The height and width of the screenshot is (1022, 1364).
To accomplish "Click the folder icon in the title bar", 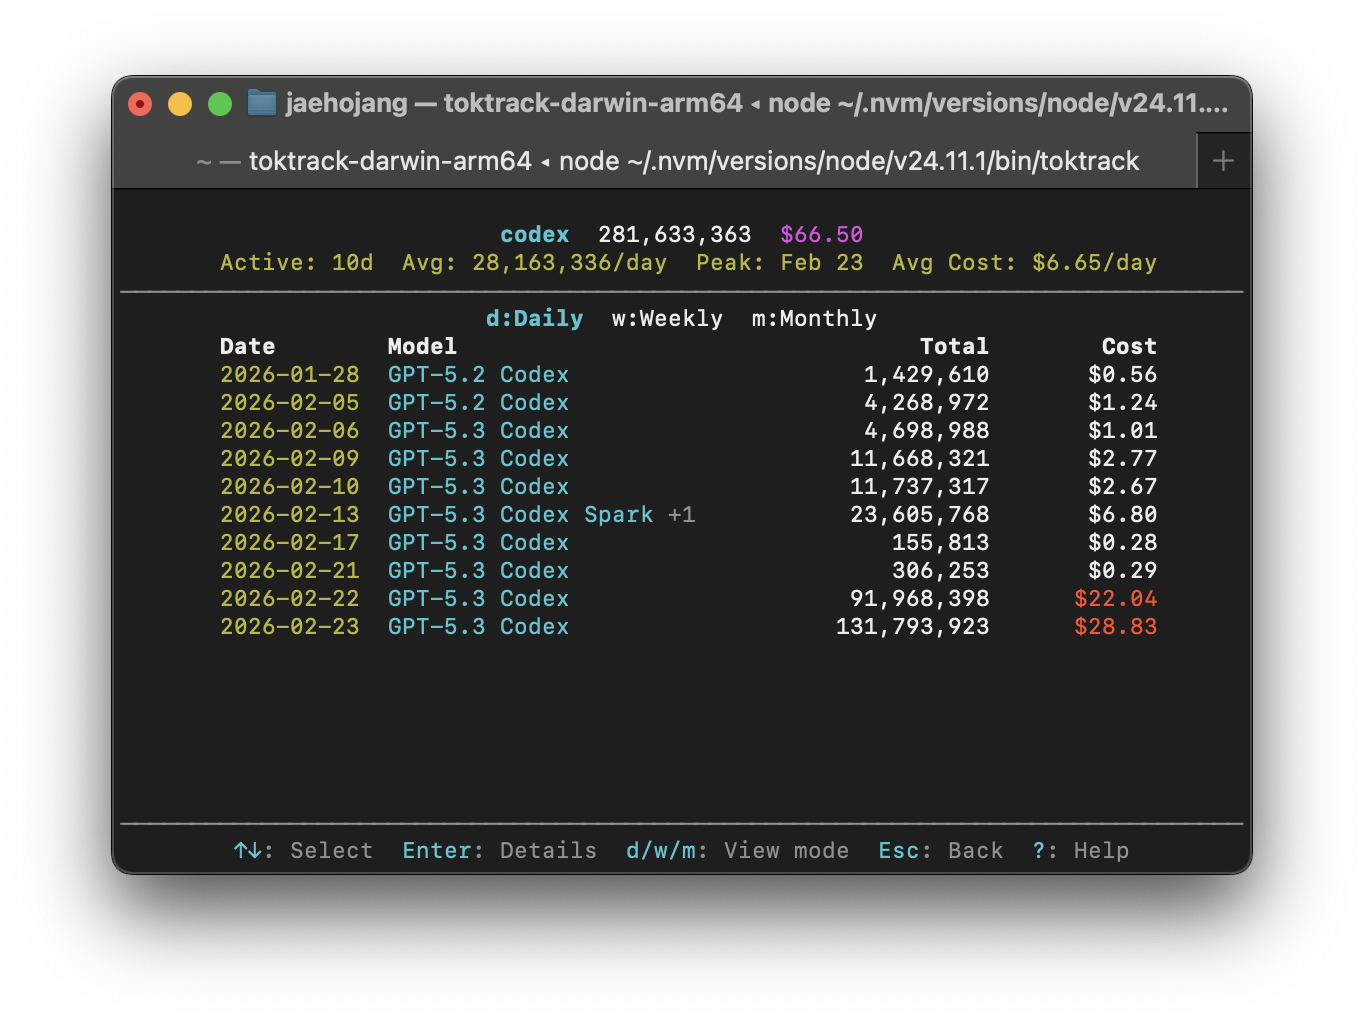I will [261, 103].
